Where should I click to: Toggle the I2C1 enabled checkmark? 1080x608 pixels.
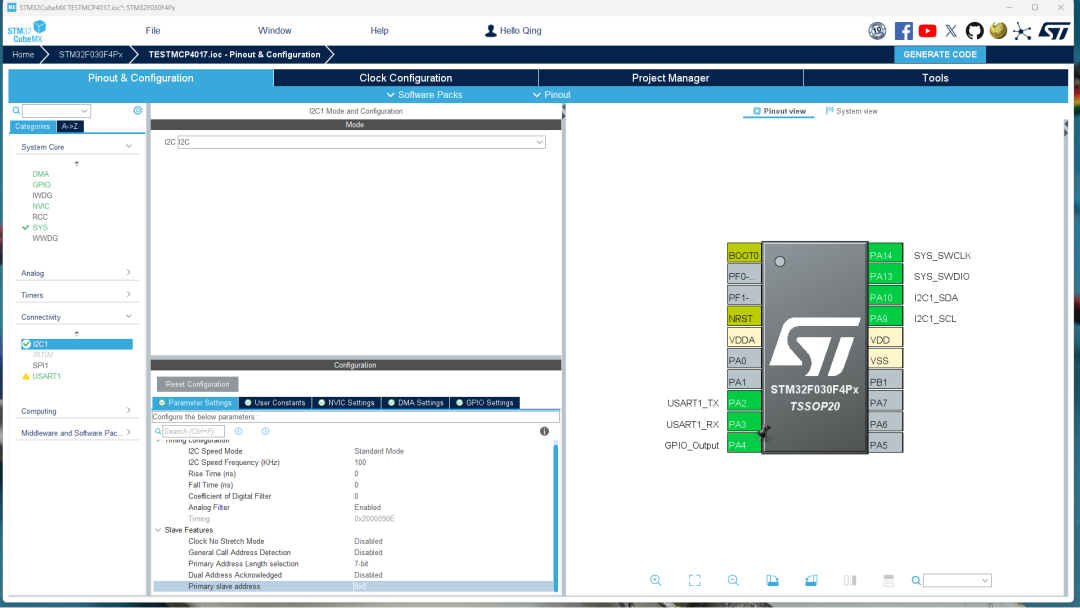26,344
